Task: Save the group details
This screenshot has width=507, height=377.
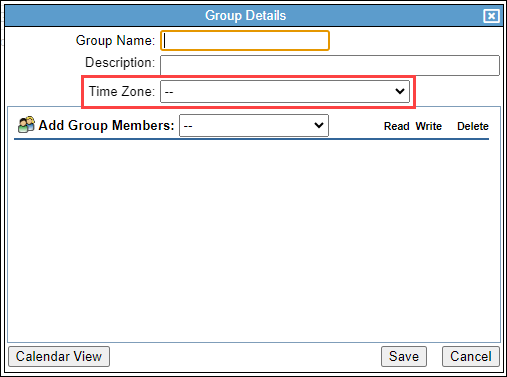Action: (404, 356)
